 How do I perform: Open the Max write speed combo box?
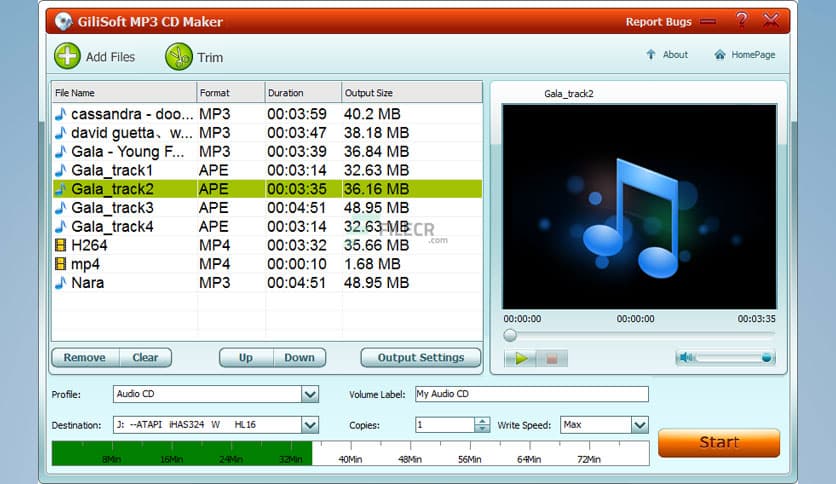click(x=604, y=425)
